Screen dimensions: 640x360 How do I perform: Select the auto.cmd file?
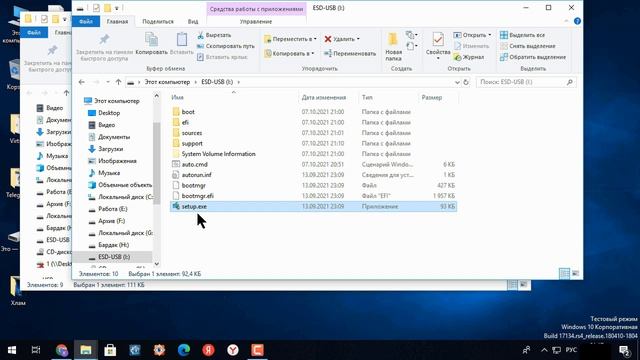[195, 164]
